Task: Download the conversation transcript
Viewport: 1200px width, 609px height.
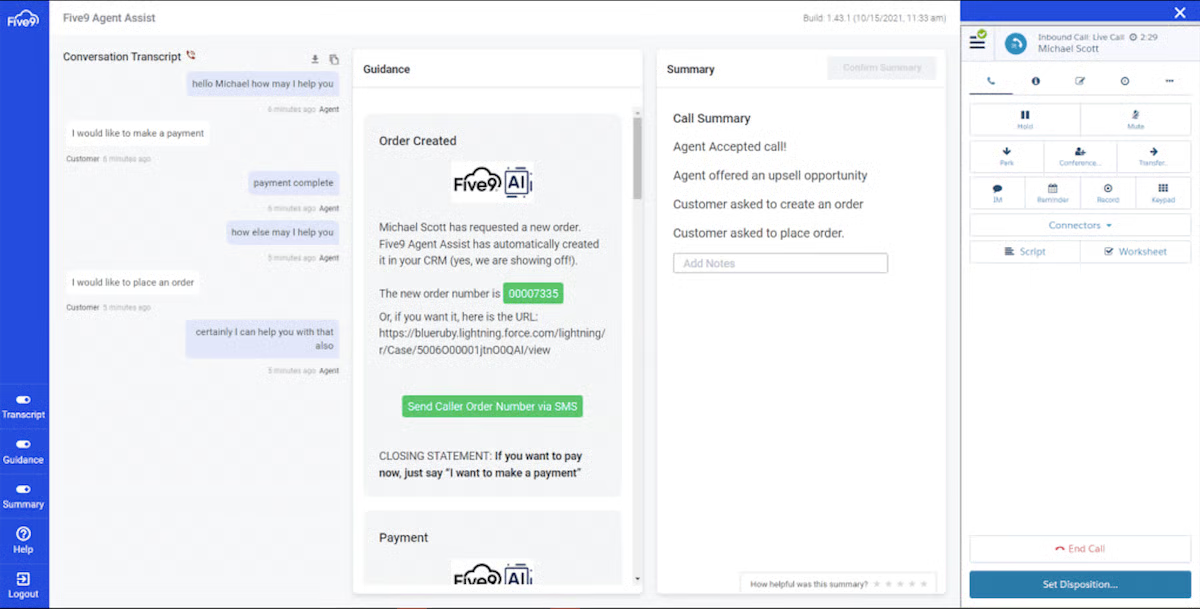Action: (x=316, y=59)
